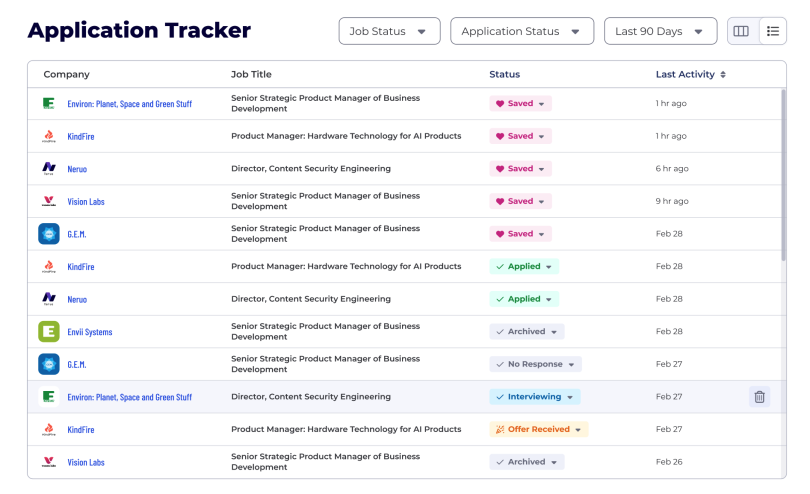Click the 9 hr ago activity time

(x=672, y=201)
